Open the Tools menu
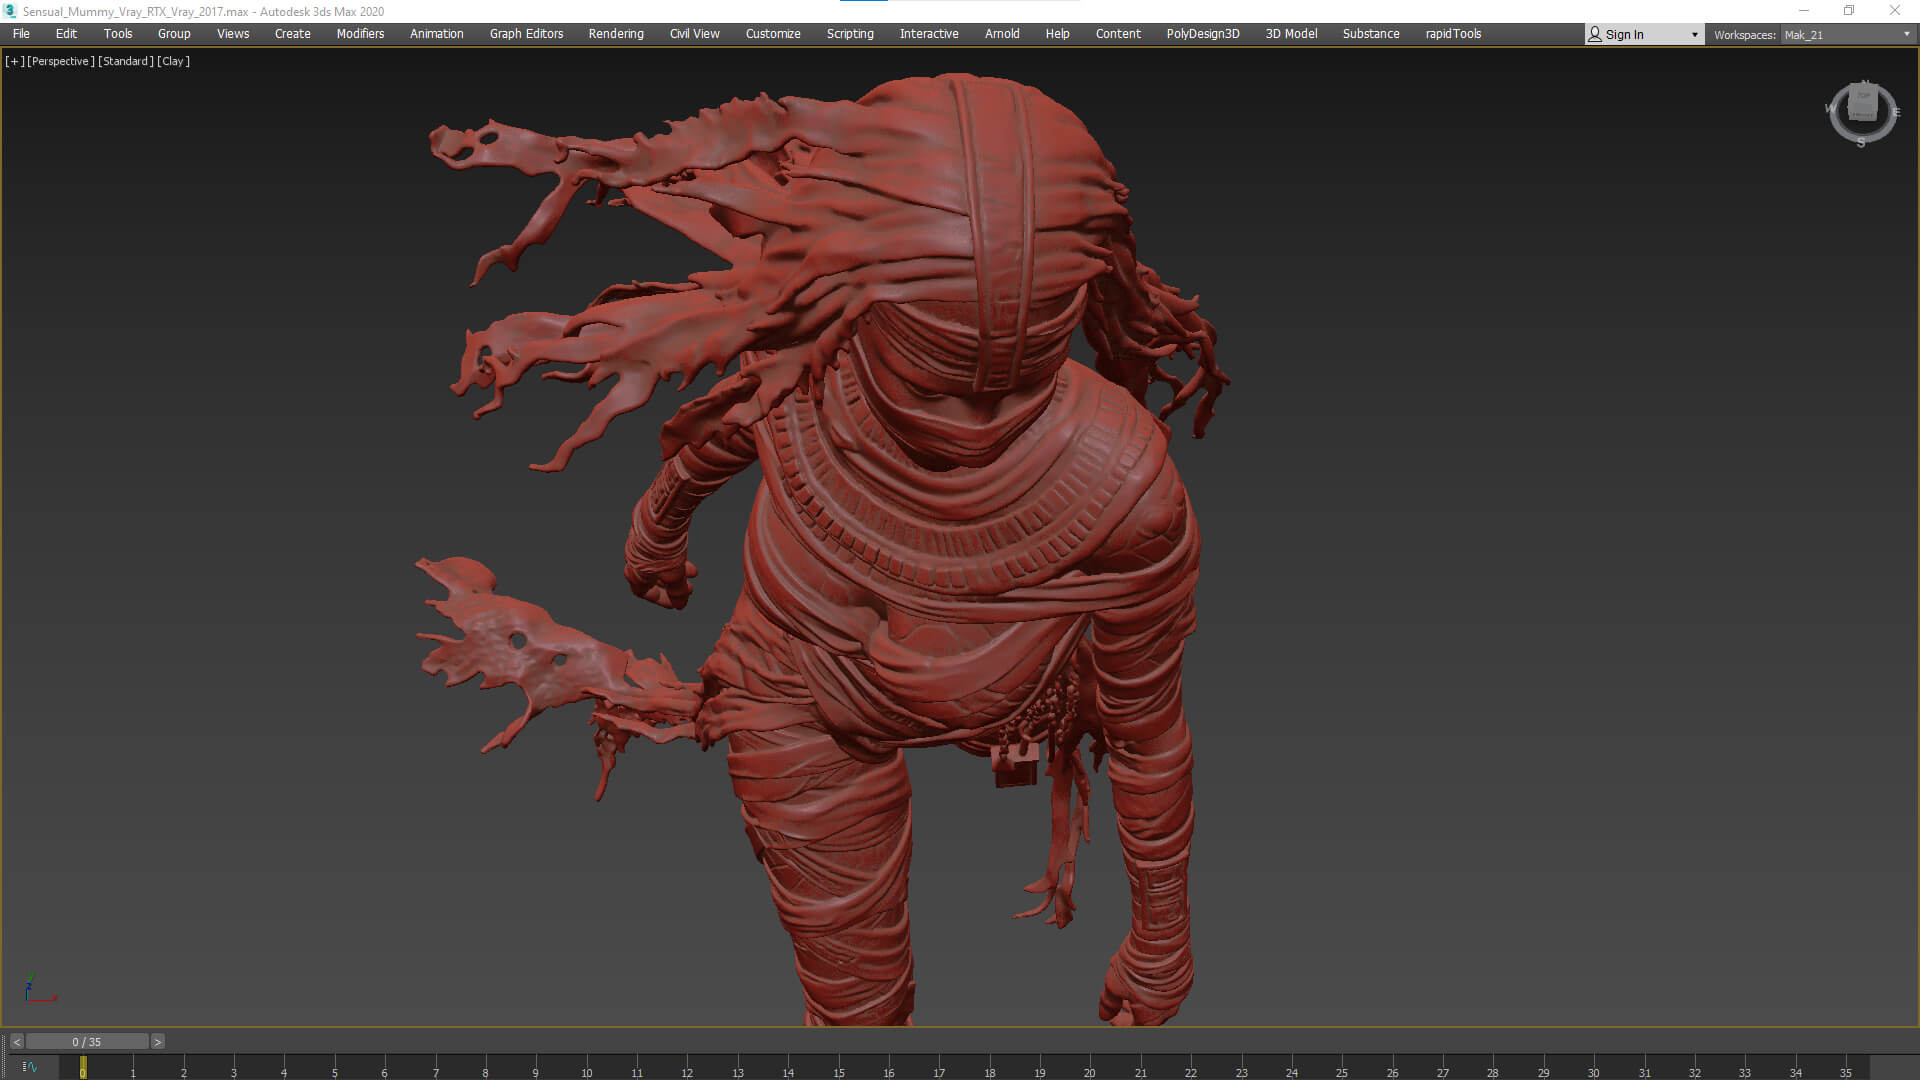 click(118, 34)
